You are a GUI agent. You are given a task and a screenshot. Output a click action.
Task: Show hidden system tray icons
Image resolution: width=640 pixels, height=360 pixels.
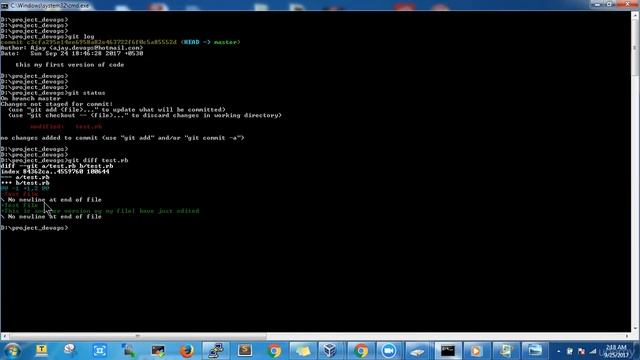click(x=558, y=351)
